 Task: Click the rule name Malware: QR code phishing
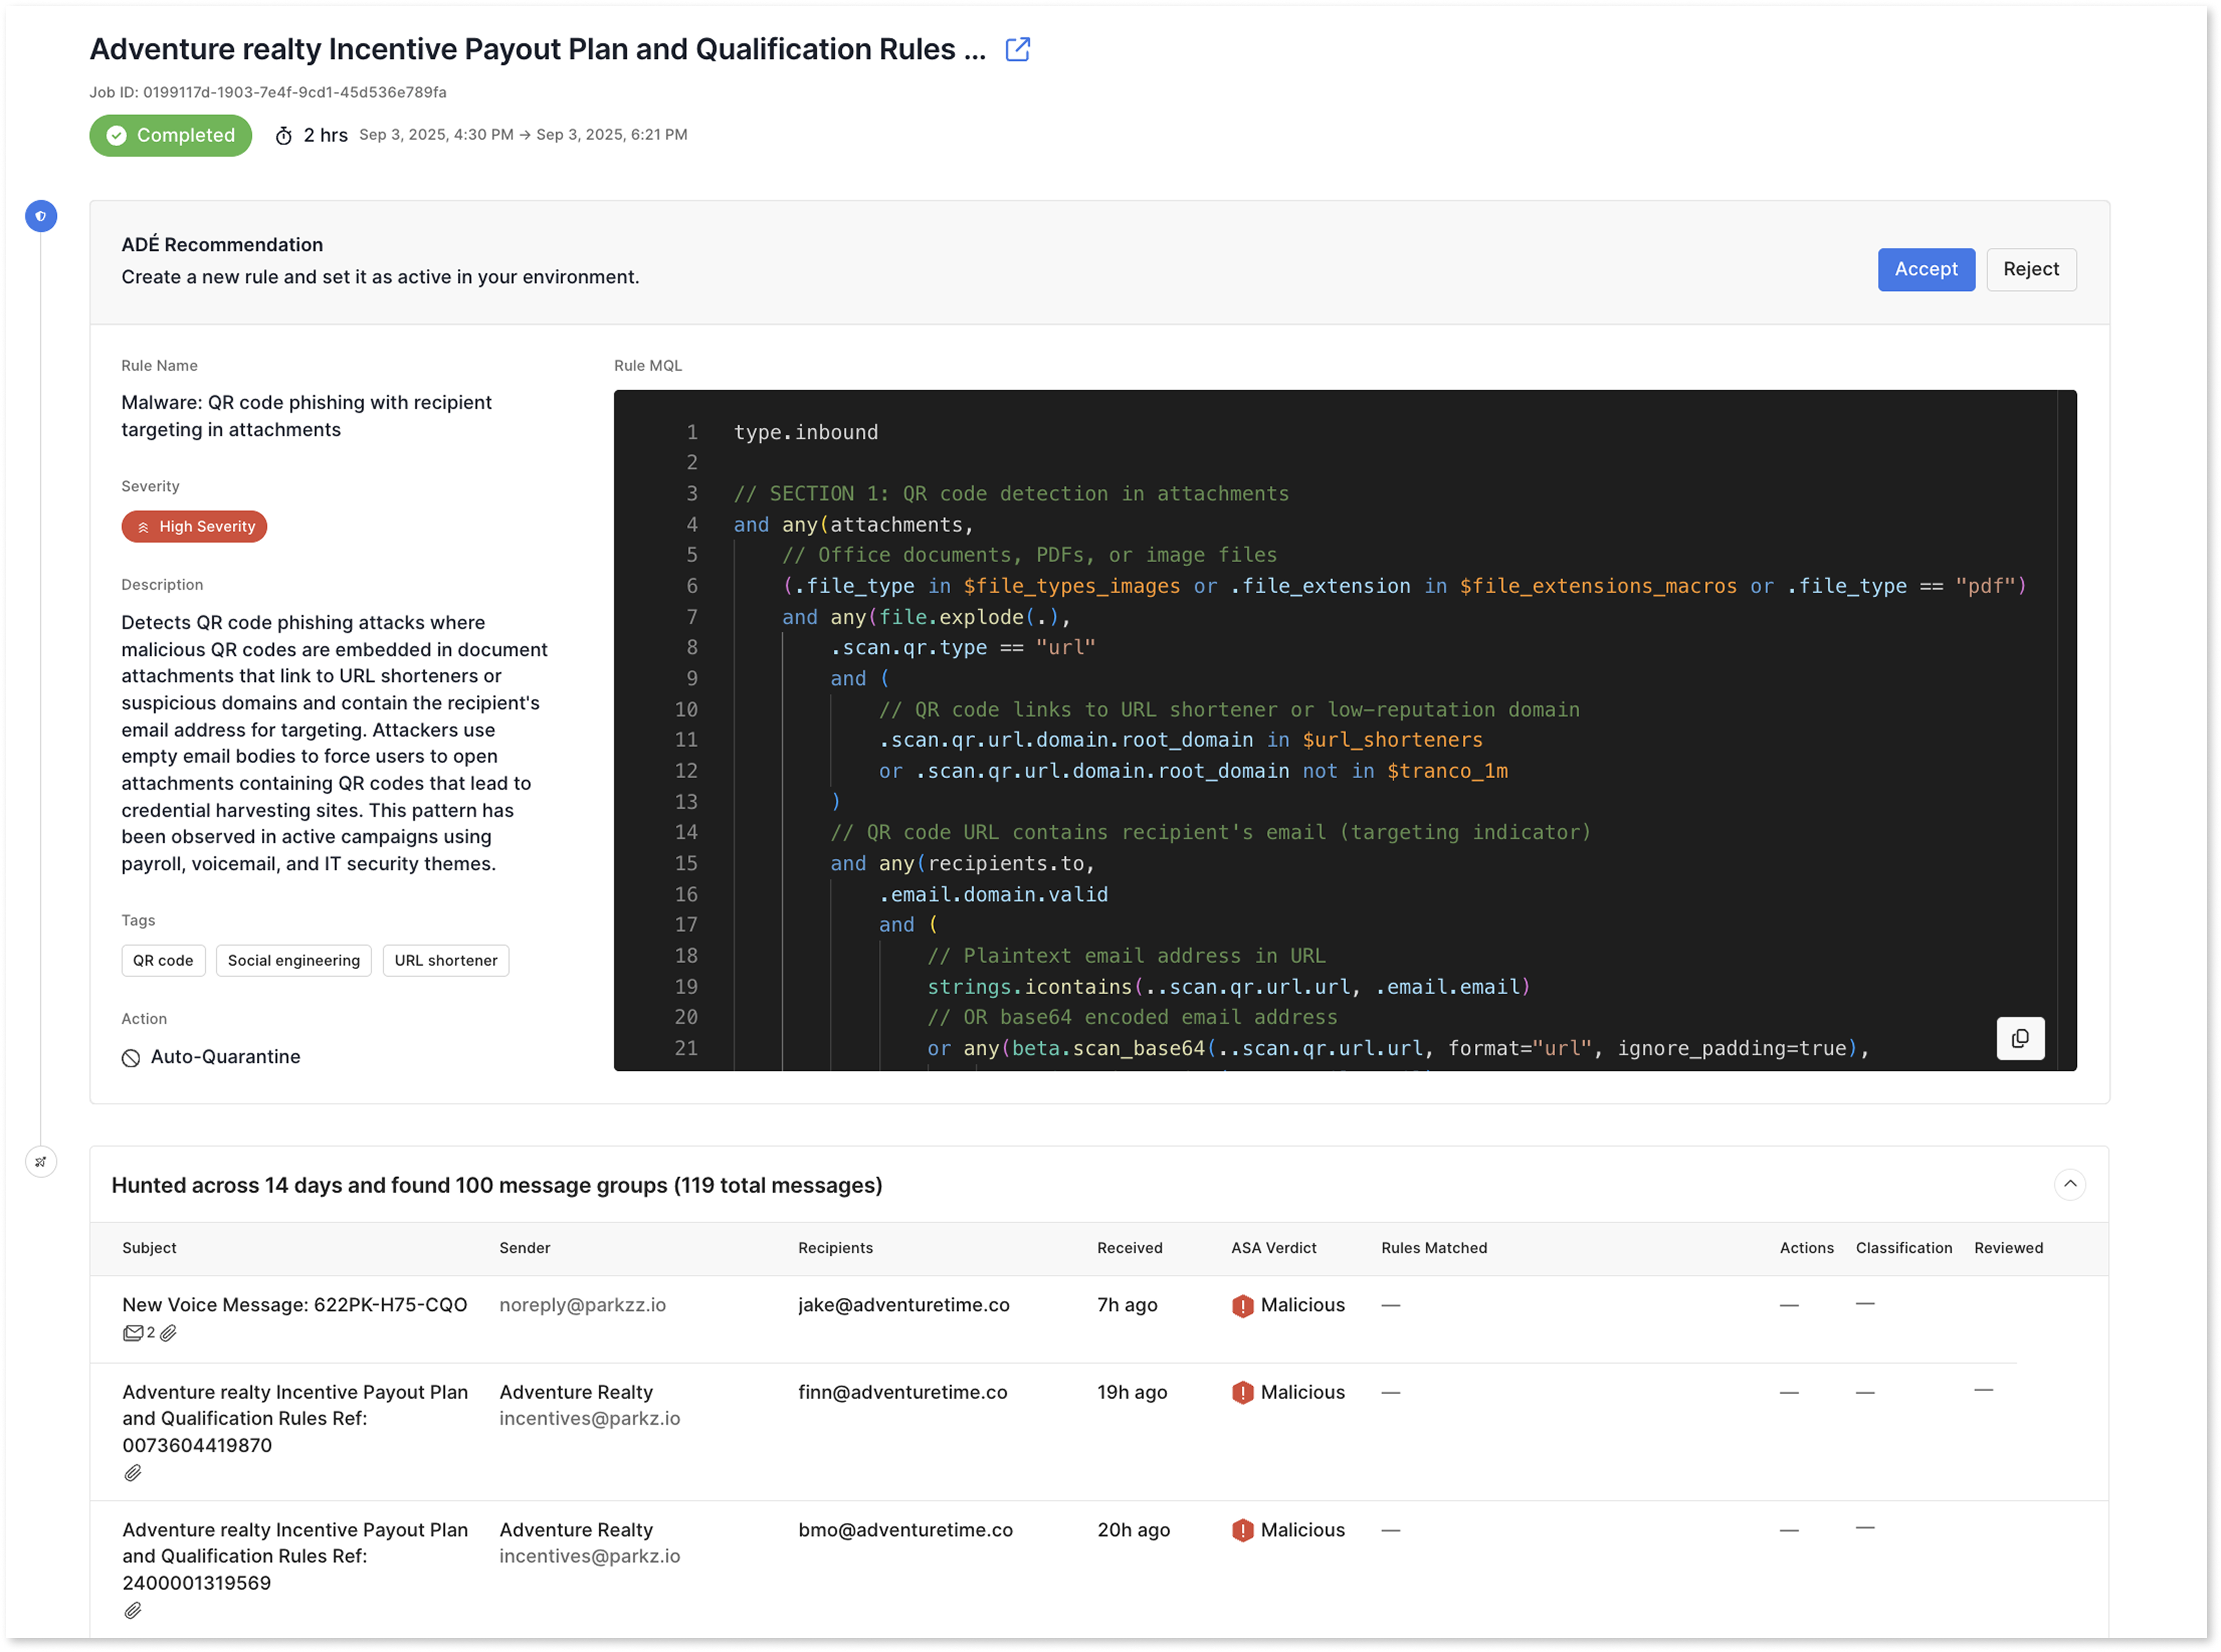pyautogui.click(x=306, y=416)
